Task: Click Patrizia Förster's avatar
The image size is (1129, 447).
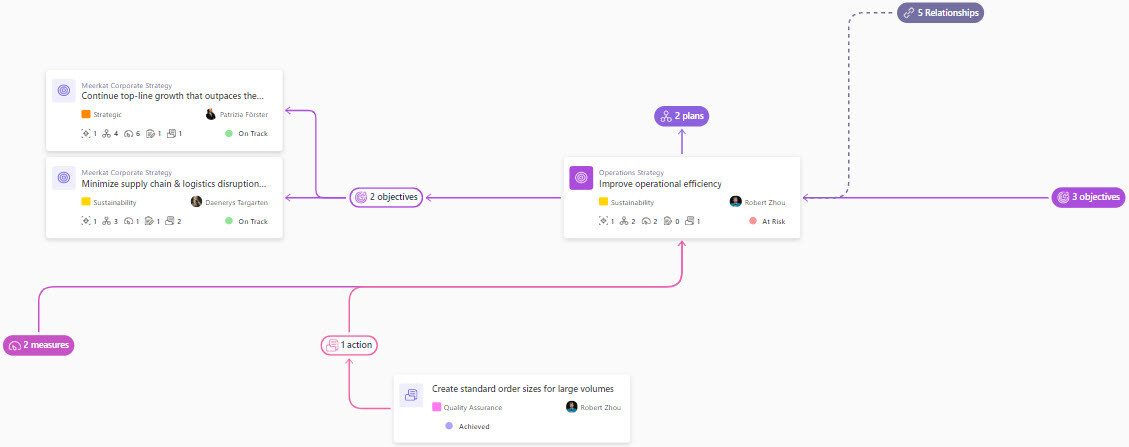Action: (211, 115)
